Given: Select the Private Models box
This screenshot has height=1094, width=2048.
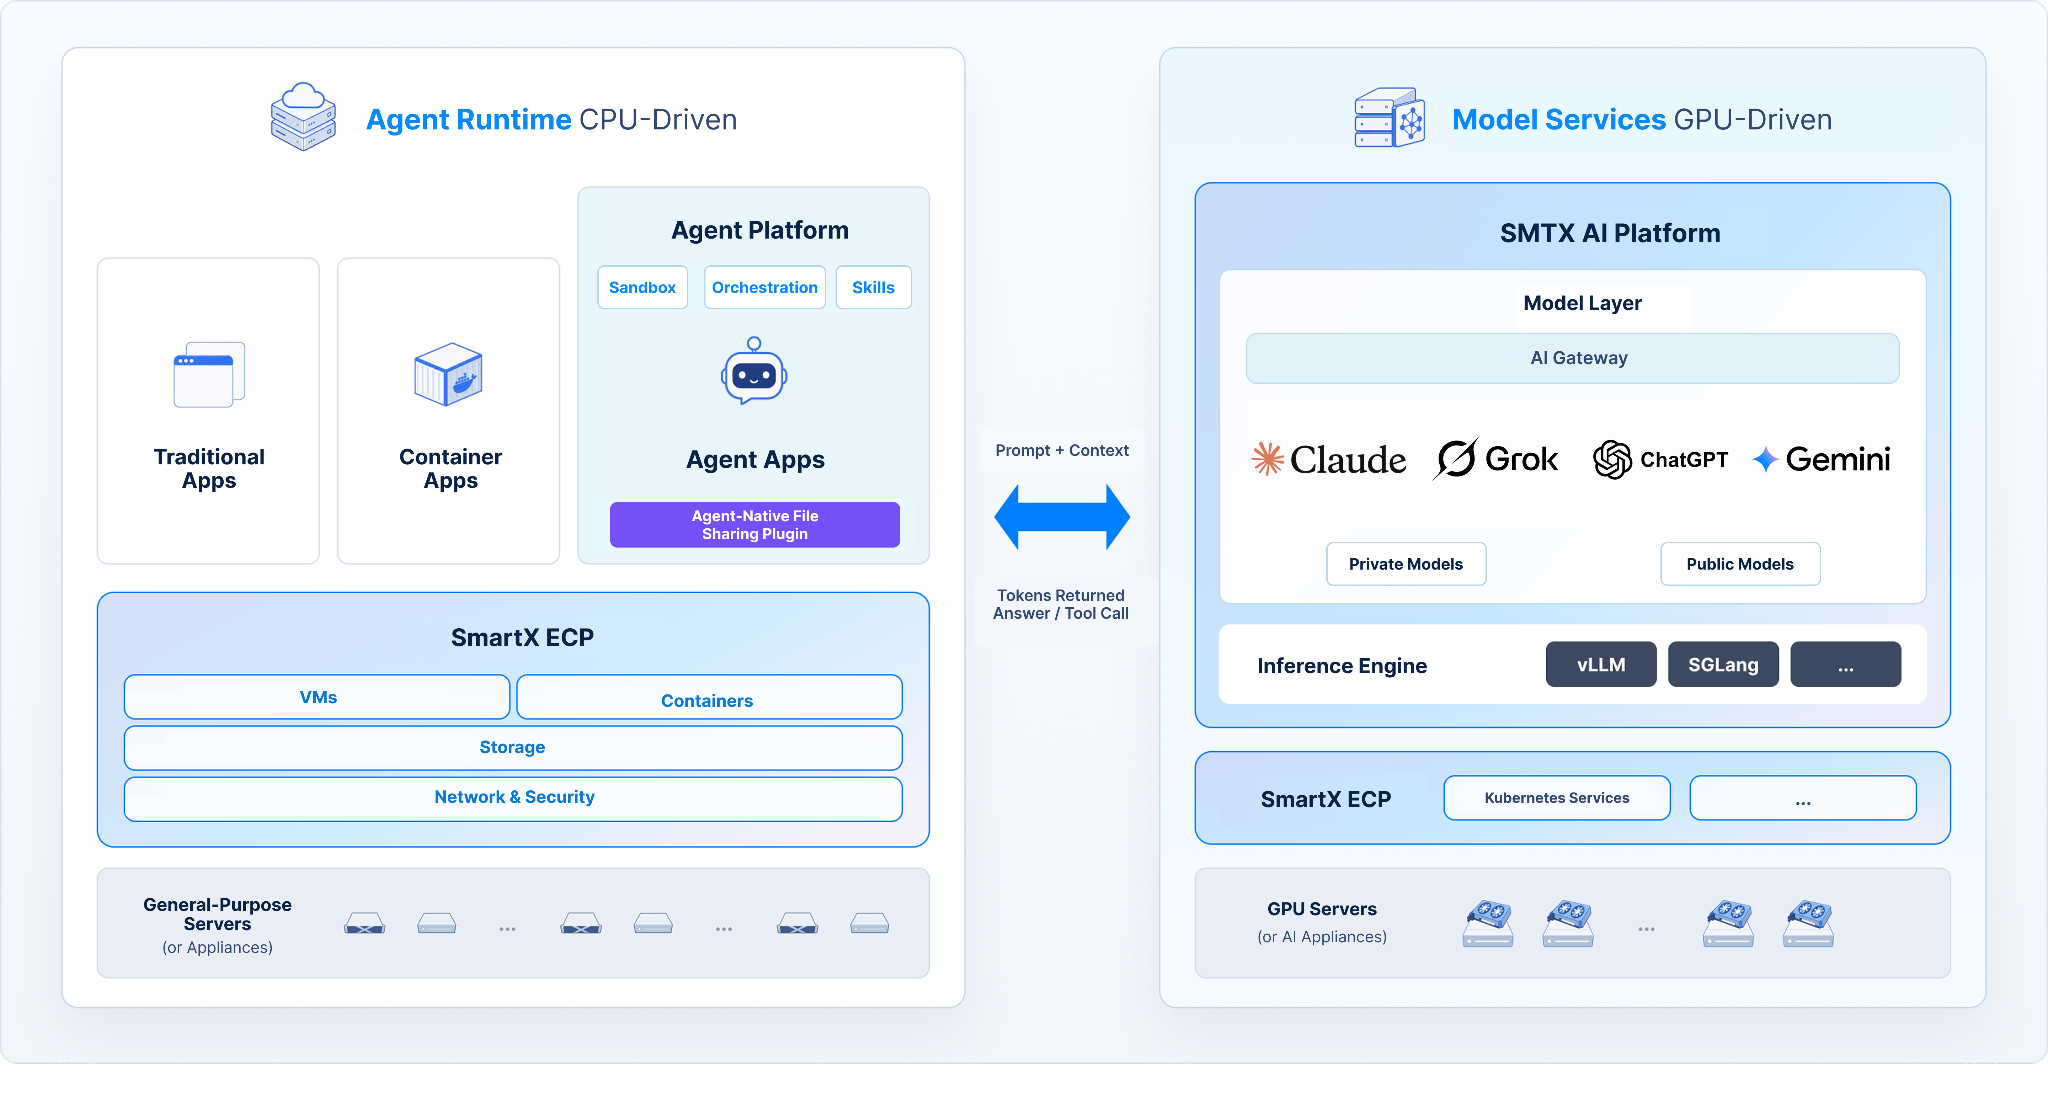Looking at the screenshot, I should [1406, 564].
